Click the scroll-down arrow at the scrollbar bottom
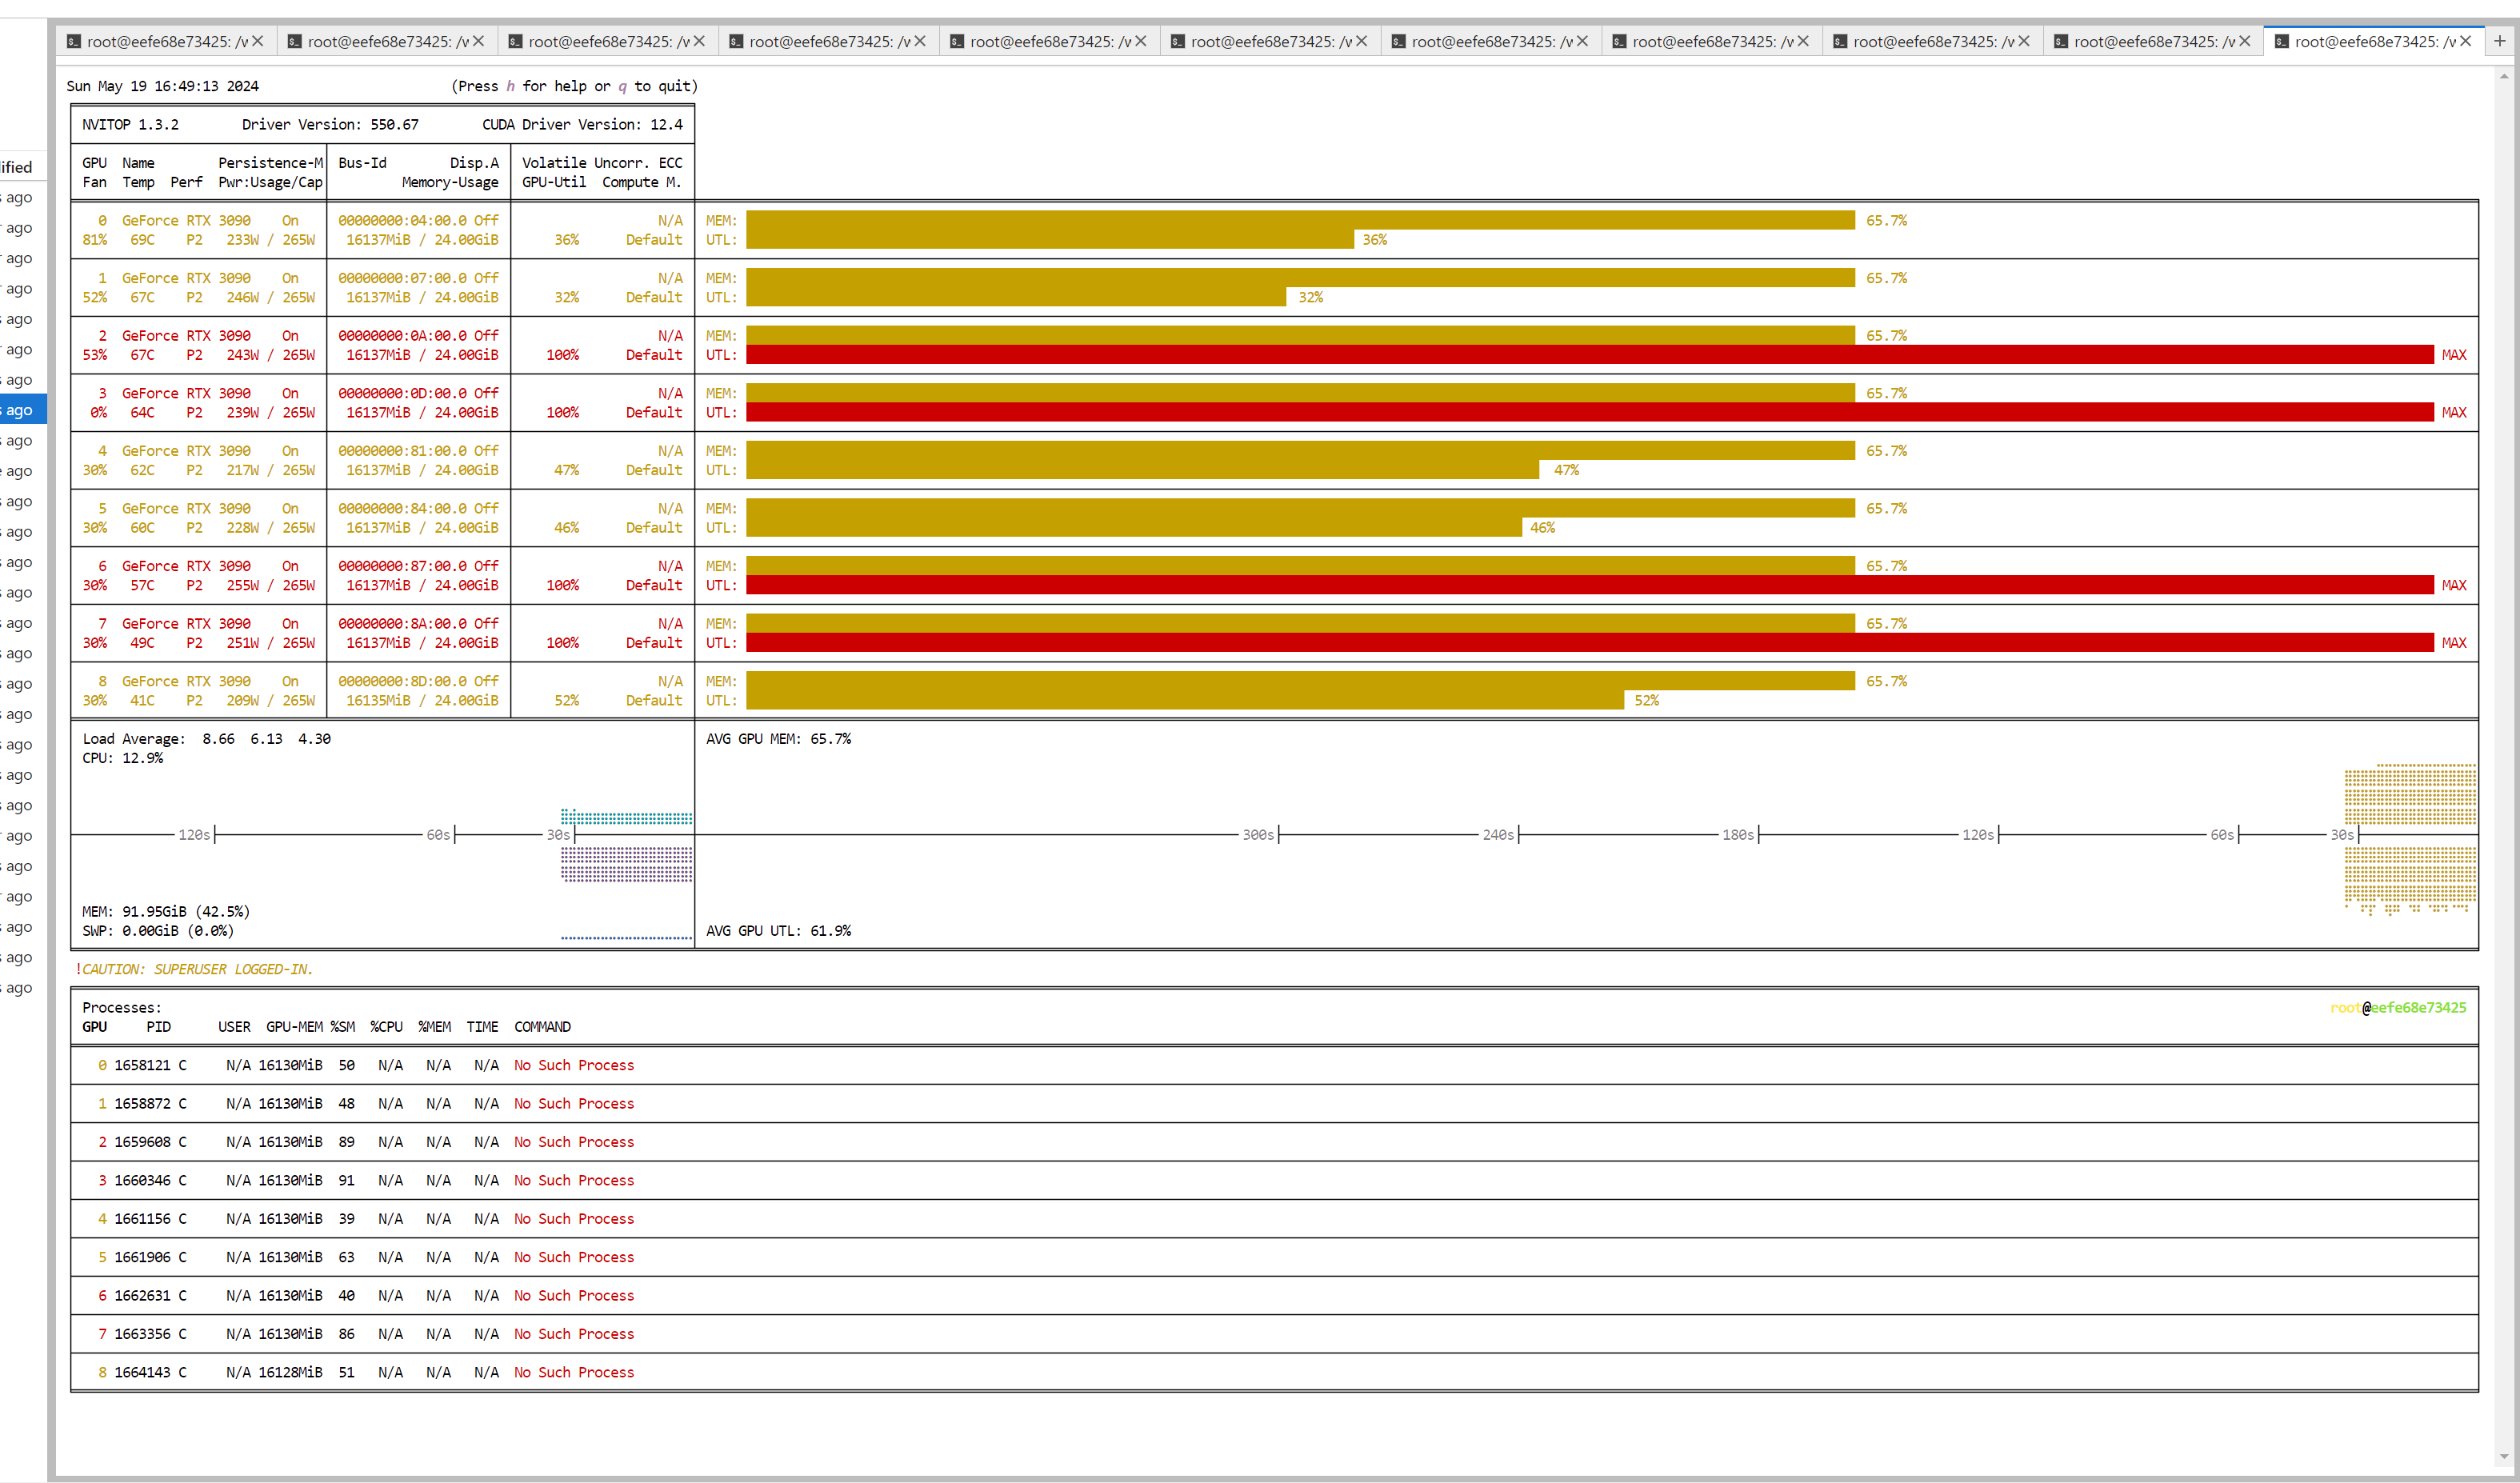This screenshot has width=2520, height=1483. [x=2504, y=1457]
